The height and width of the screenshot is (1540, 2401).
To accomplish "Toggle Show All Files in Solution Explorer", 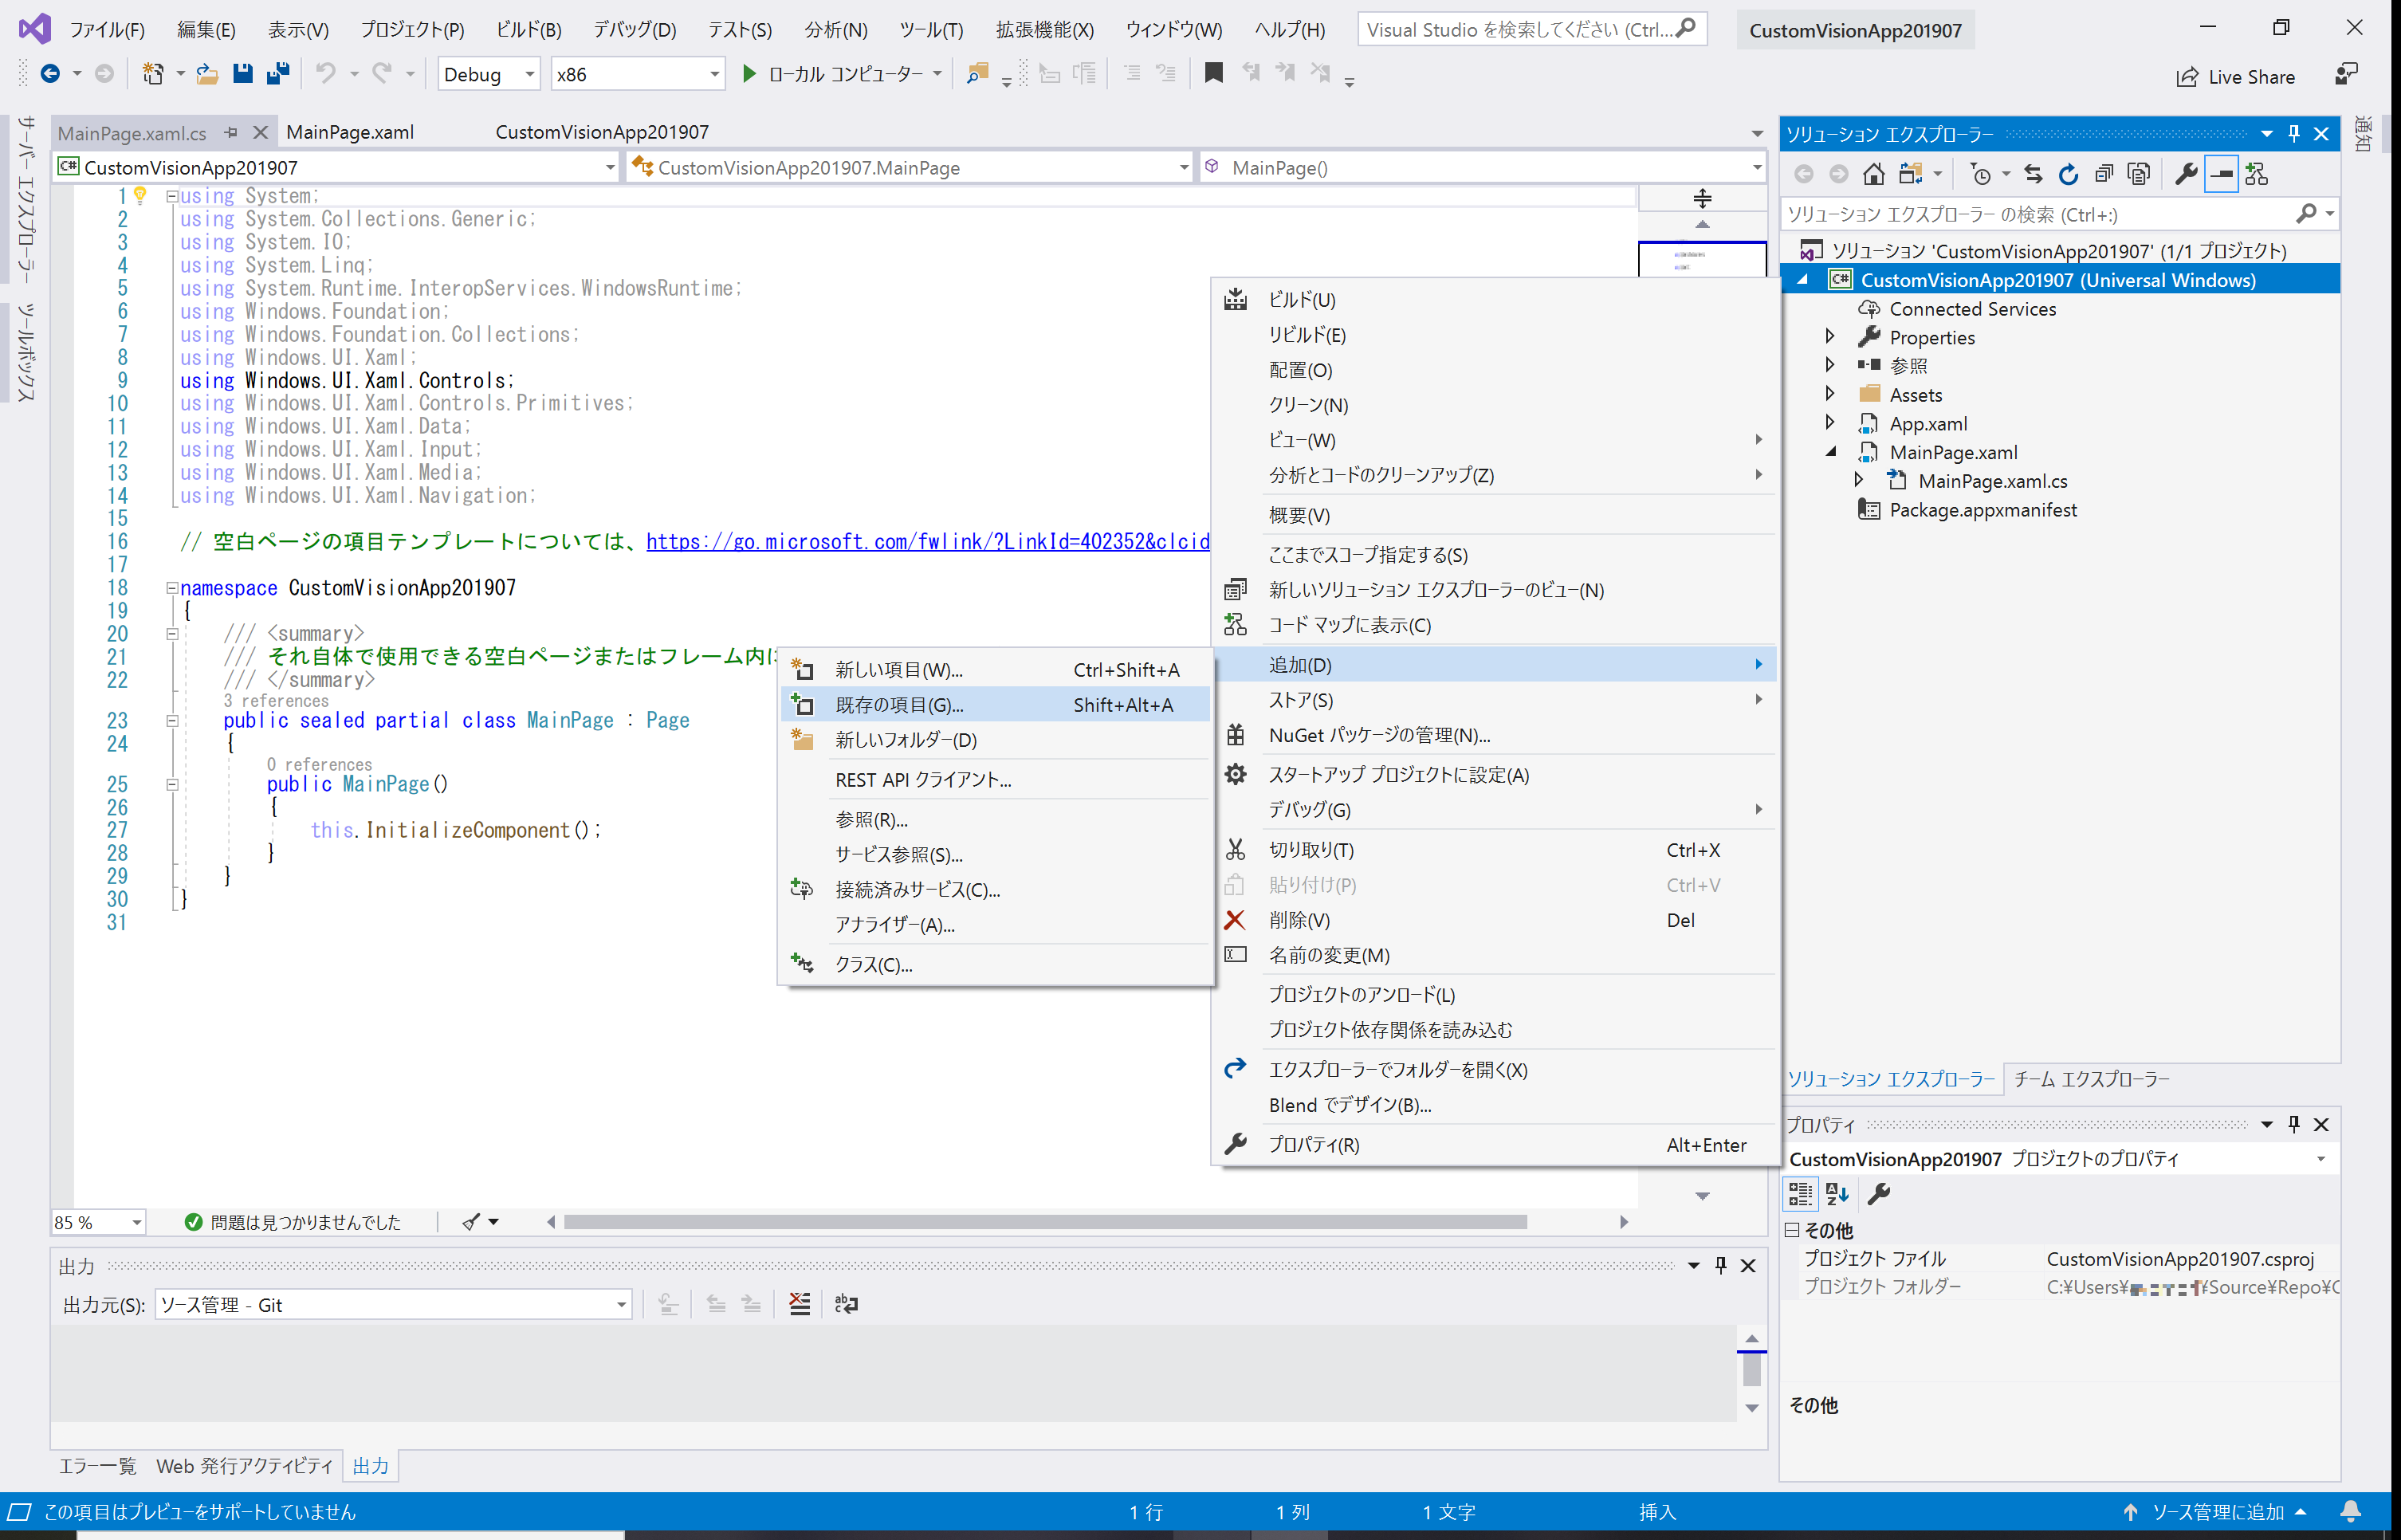I will [2139, 174].
